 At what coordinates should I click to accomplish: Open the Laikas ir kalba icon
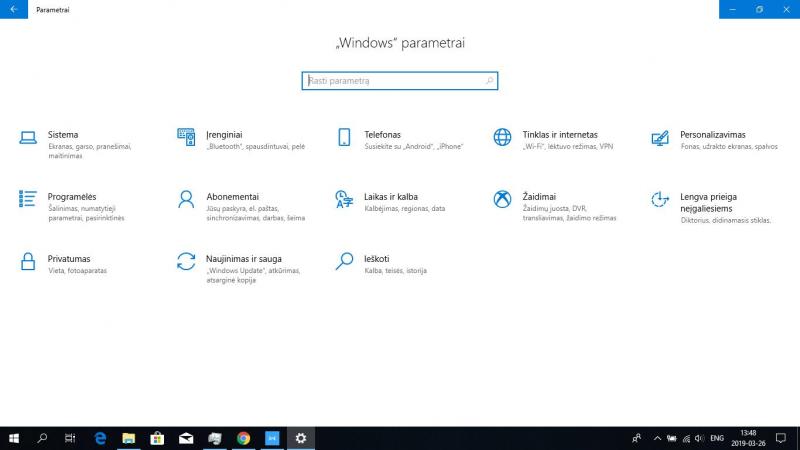point(344,199)
